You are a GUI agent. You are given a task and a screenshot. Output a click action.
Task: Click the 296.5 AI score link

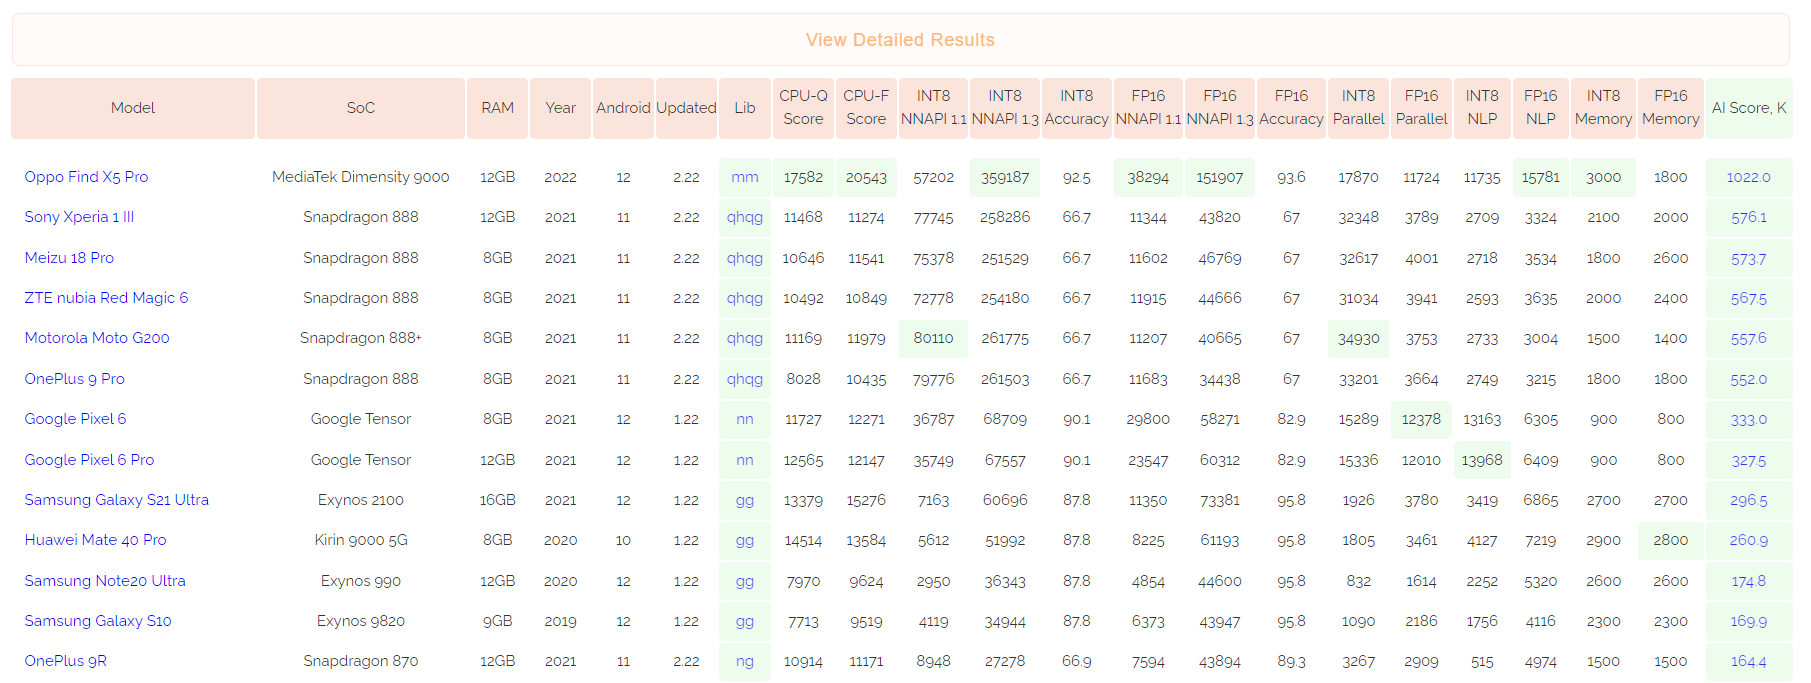click(1749, 500)
